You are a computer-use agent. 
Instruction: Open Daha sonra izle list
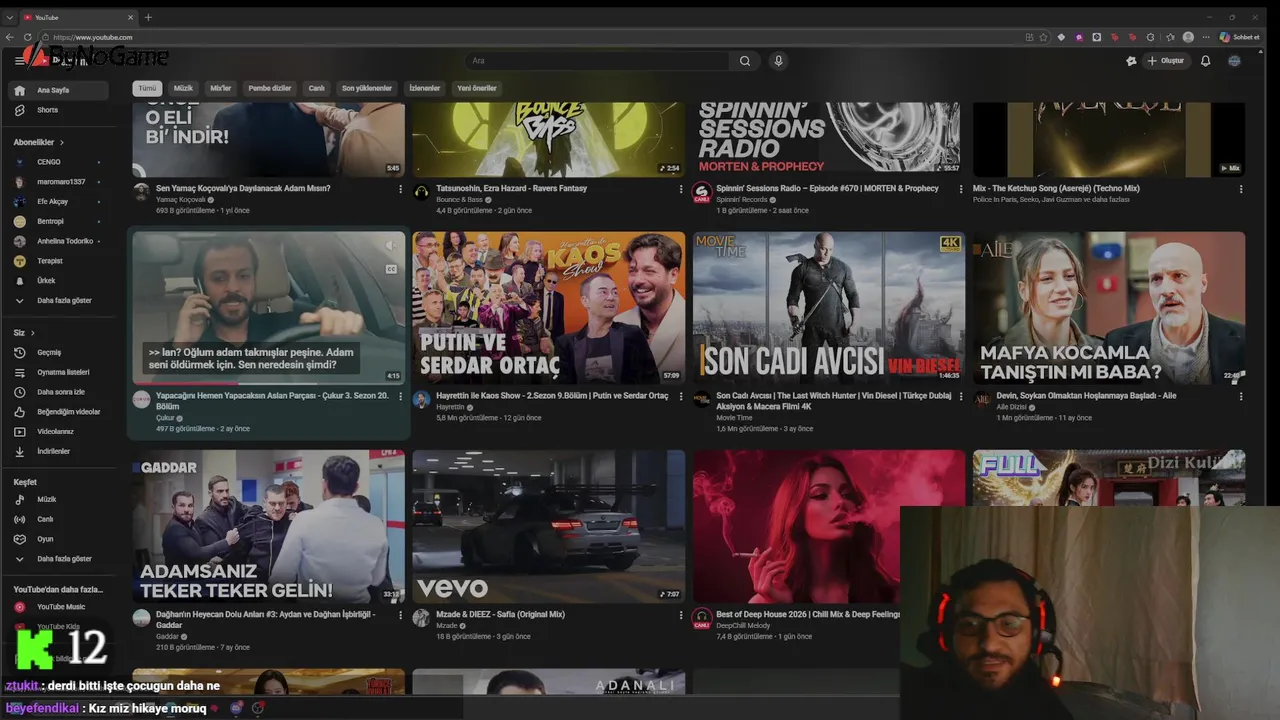59,392
